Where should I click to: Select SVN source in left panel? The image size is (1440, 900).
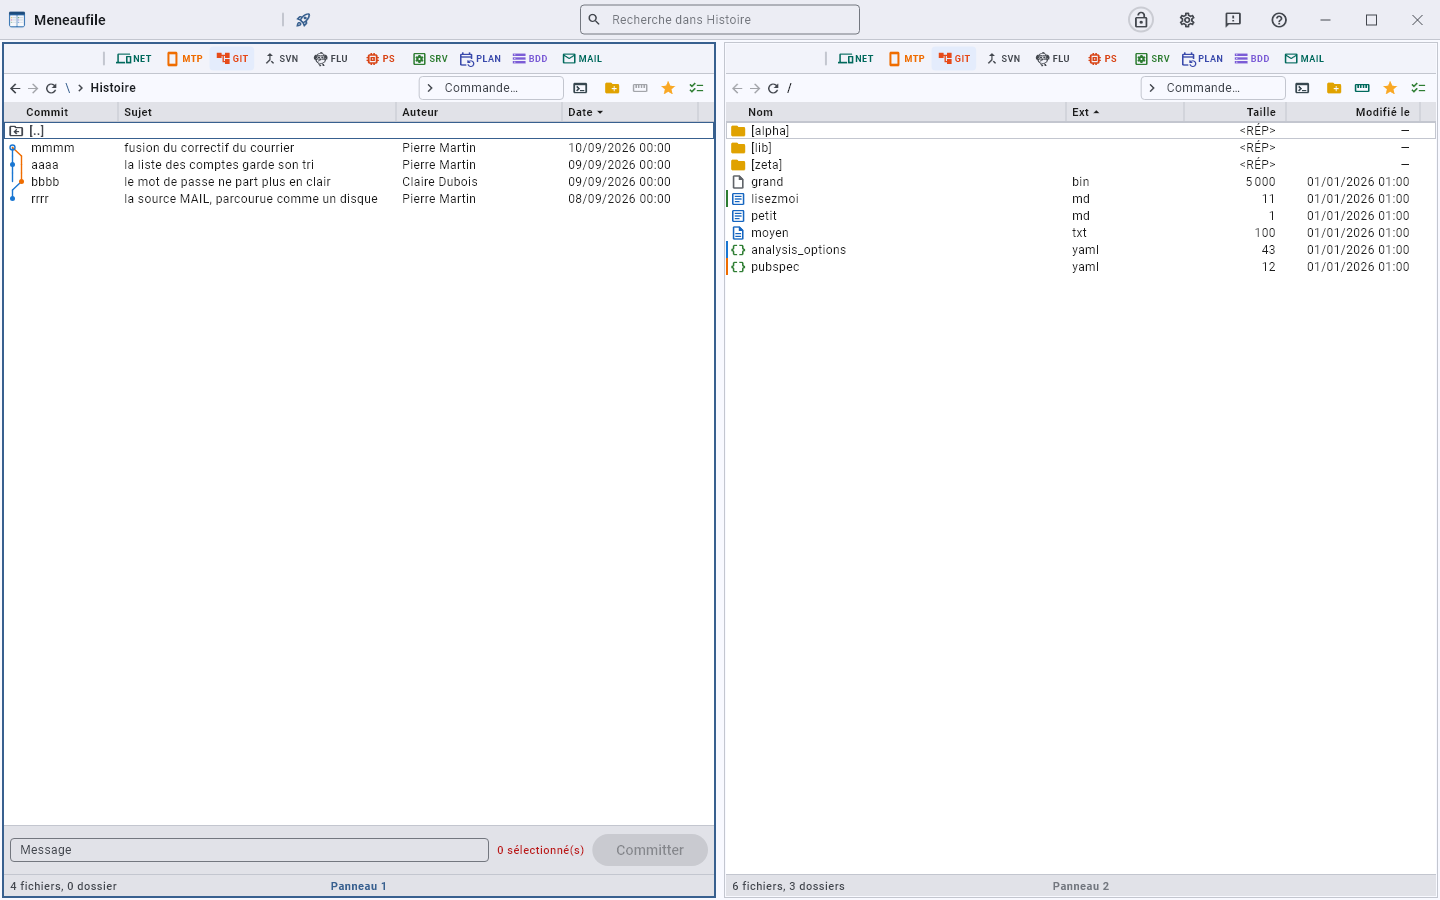pyautogui.click(x=281, y=59)
